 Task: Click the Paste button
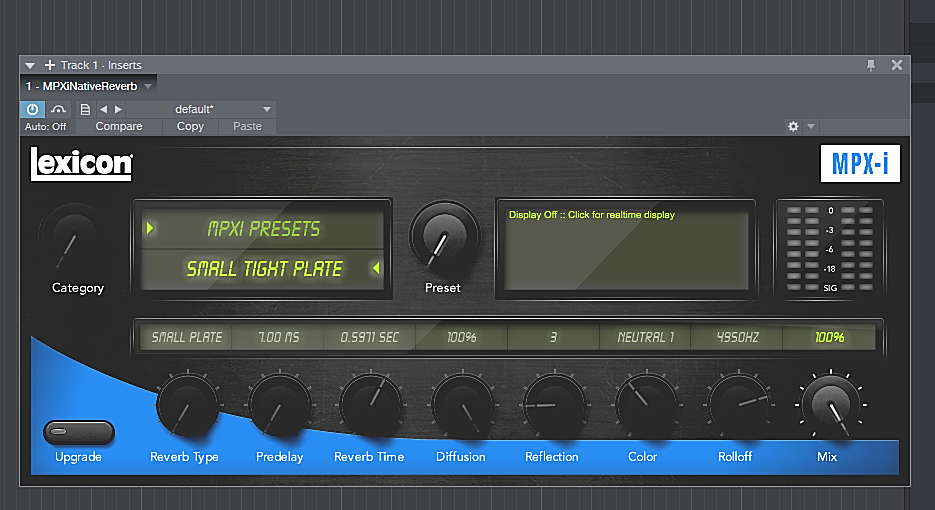click(247, 126)
